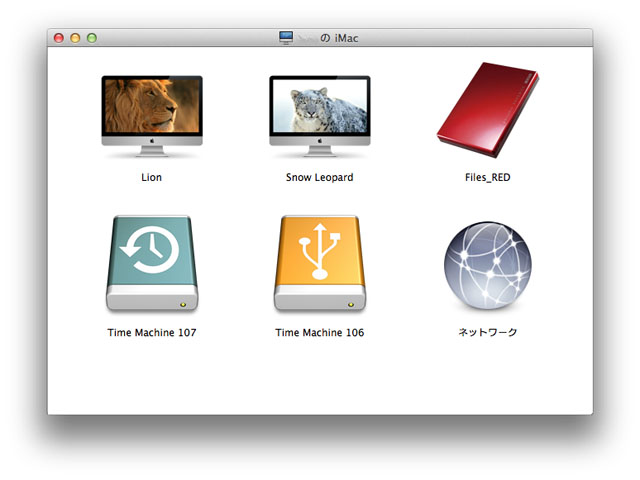
Task: Click the "Time Machine 107" label text
Action: pyautogui.click(x=152, y=333)
